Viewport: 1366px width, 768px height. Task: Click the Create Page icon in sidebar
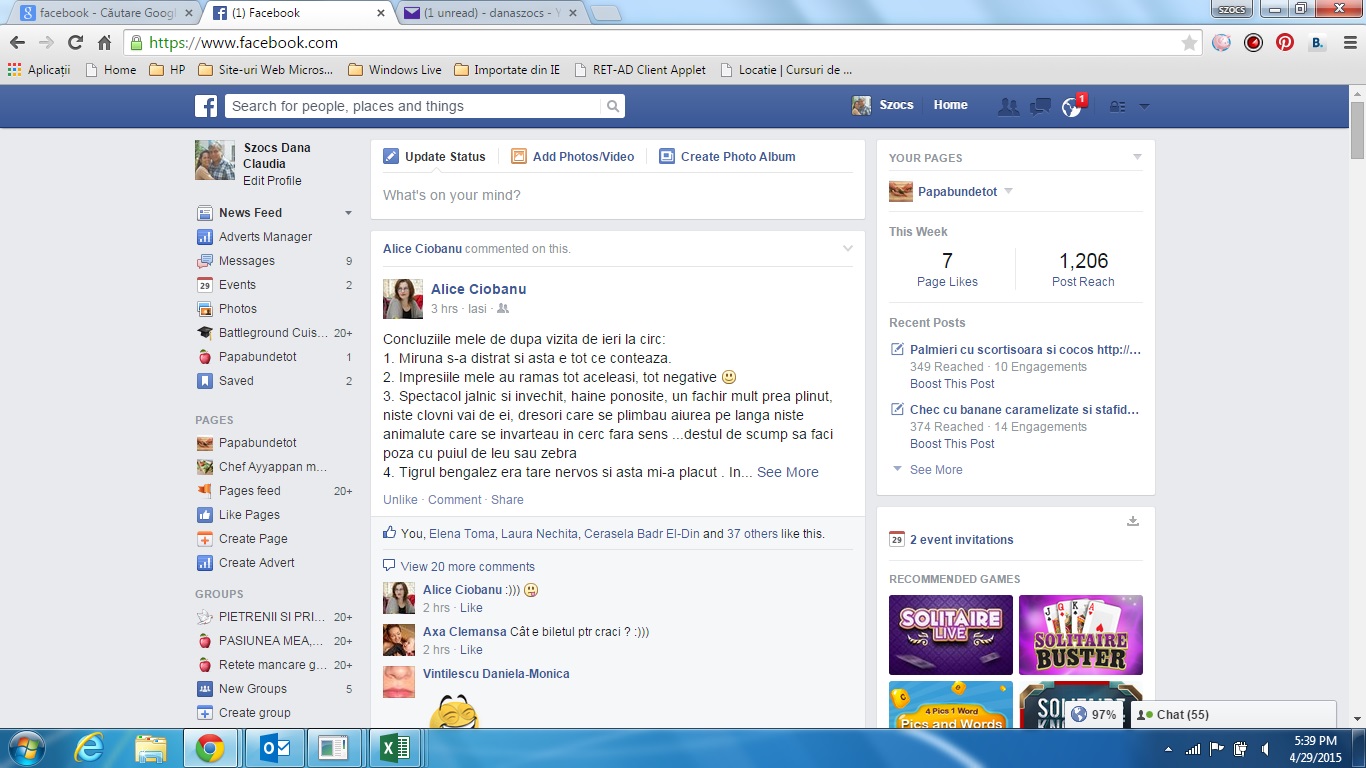[x=205, y=539]
